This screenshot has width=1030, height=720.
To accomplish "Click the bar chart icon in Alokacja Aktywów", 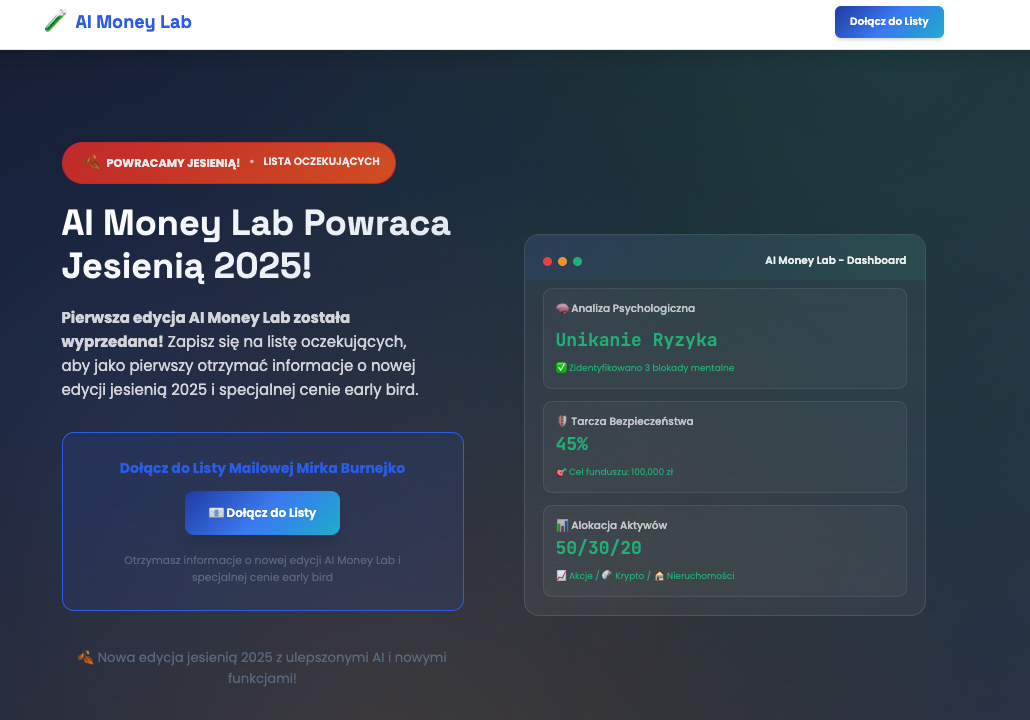I will point(562,525).
